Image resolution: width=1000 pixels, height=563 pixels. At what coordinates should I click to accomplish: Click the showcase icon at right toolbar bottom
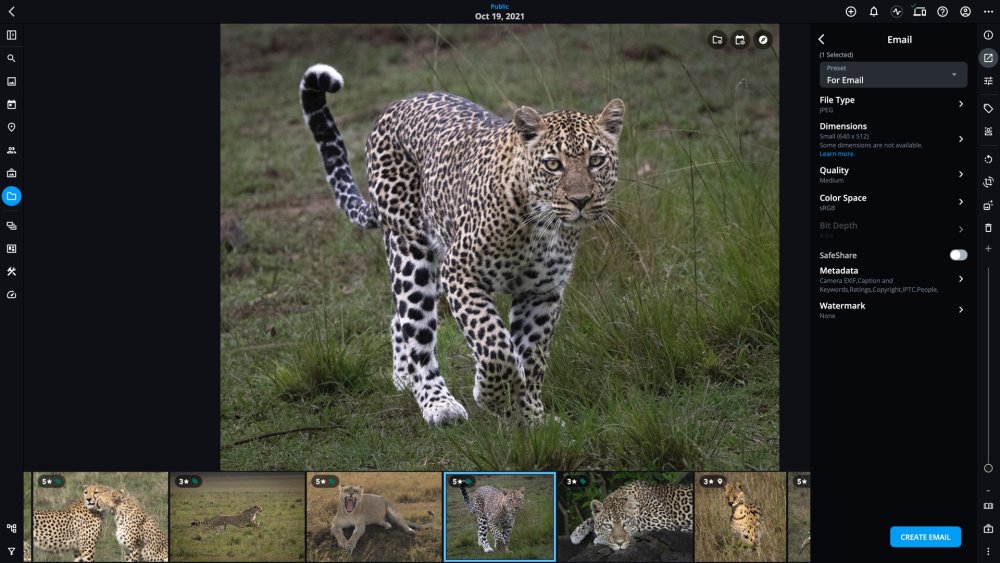click(x=989, y=529)
